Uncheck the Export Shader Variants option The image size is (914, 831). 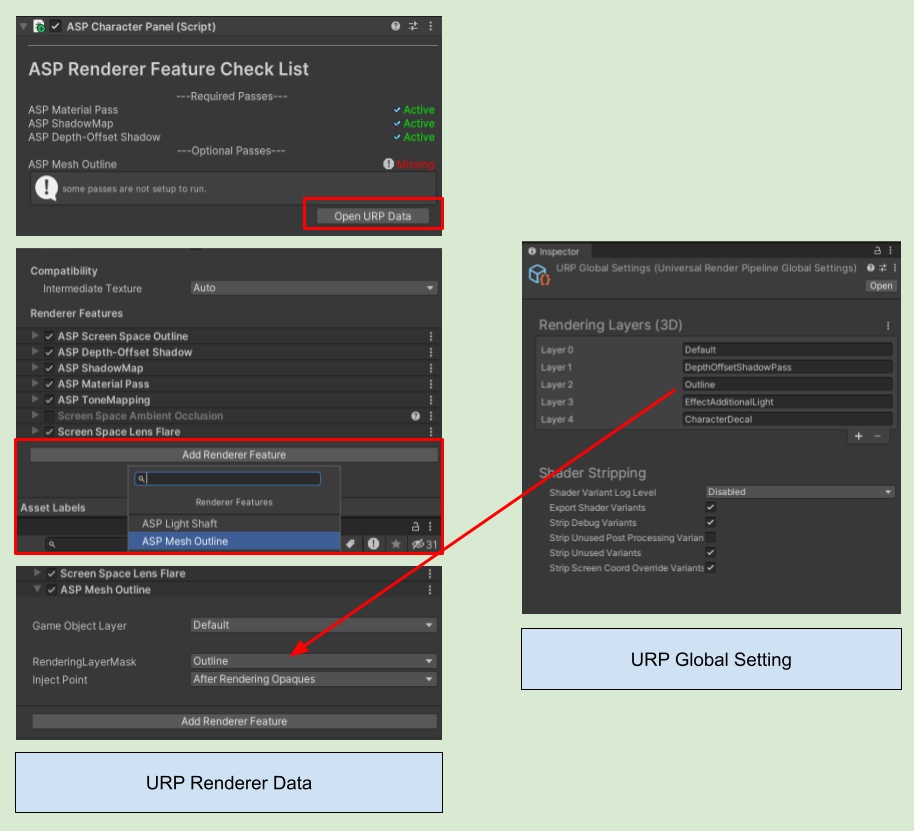click(x=711, y=507)
